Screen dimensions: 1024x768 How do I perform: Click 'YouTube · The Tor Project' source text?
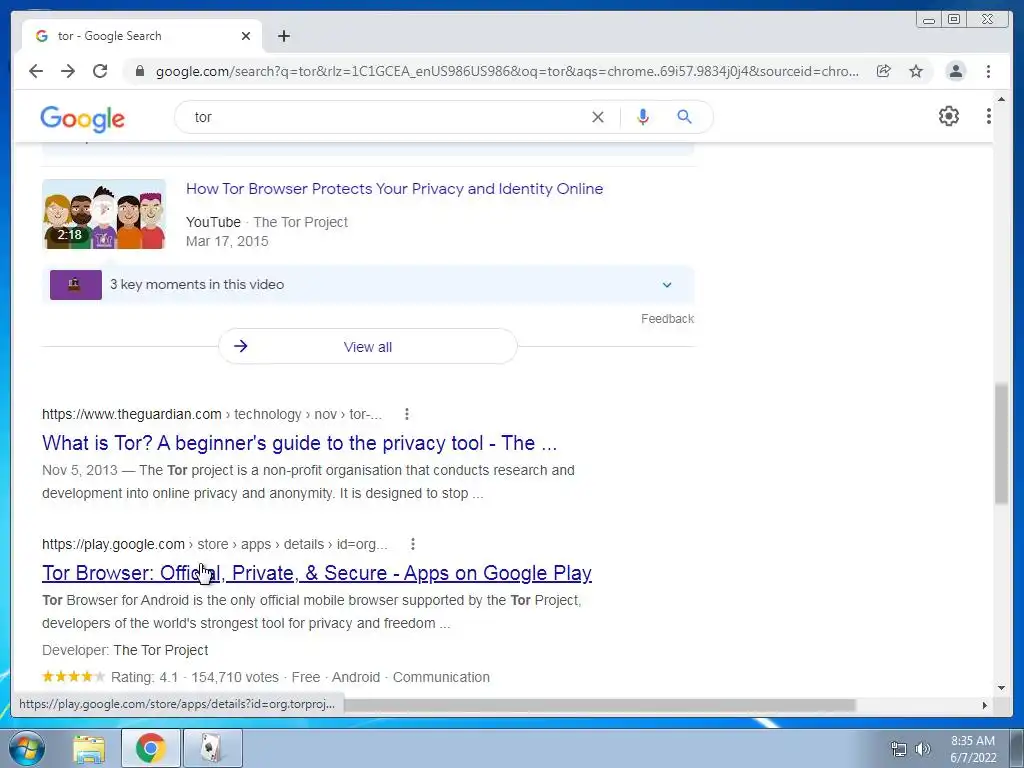(266, 222)
